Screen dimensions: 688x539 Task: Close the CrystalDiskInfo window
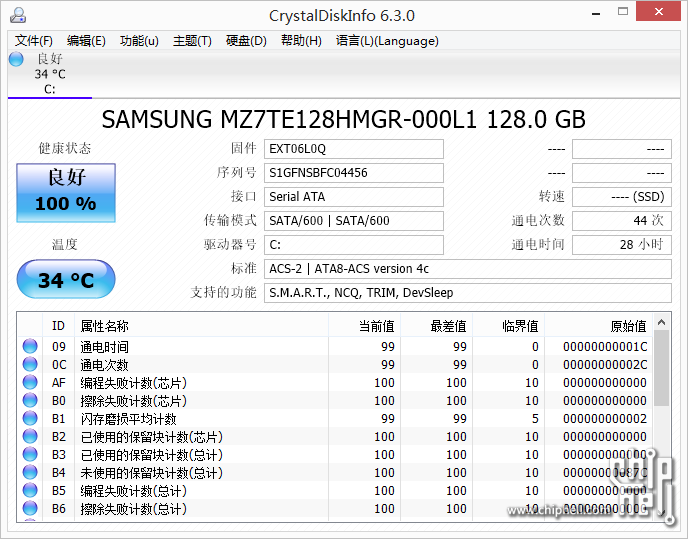pyautogui.click(x=659, y=12)
